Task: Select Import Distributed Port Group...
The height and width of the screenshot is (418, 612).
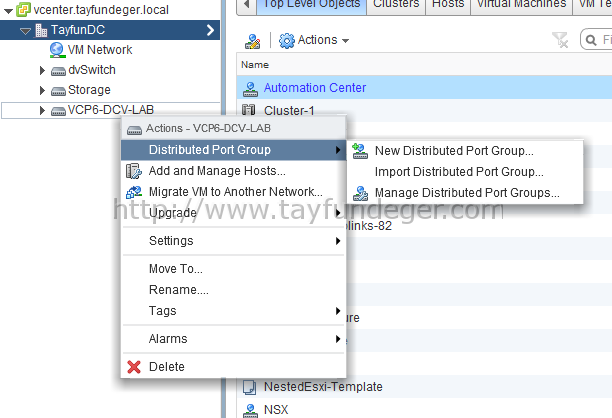Action: tap(465, 172)
